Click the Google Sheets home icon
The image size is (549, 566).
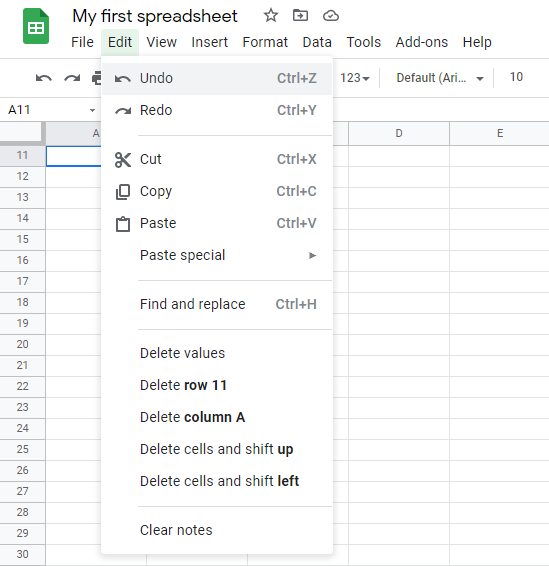tap(36, 26)
